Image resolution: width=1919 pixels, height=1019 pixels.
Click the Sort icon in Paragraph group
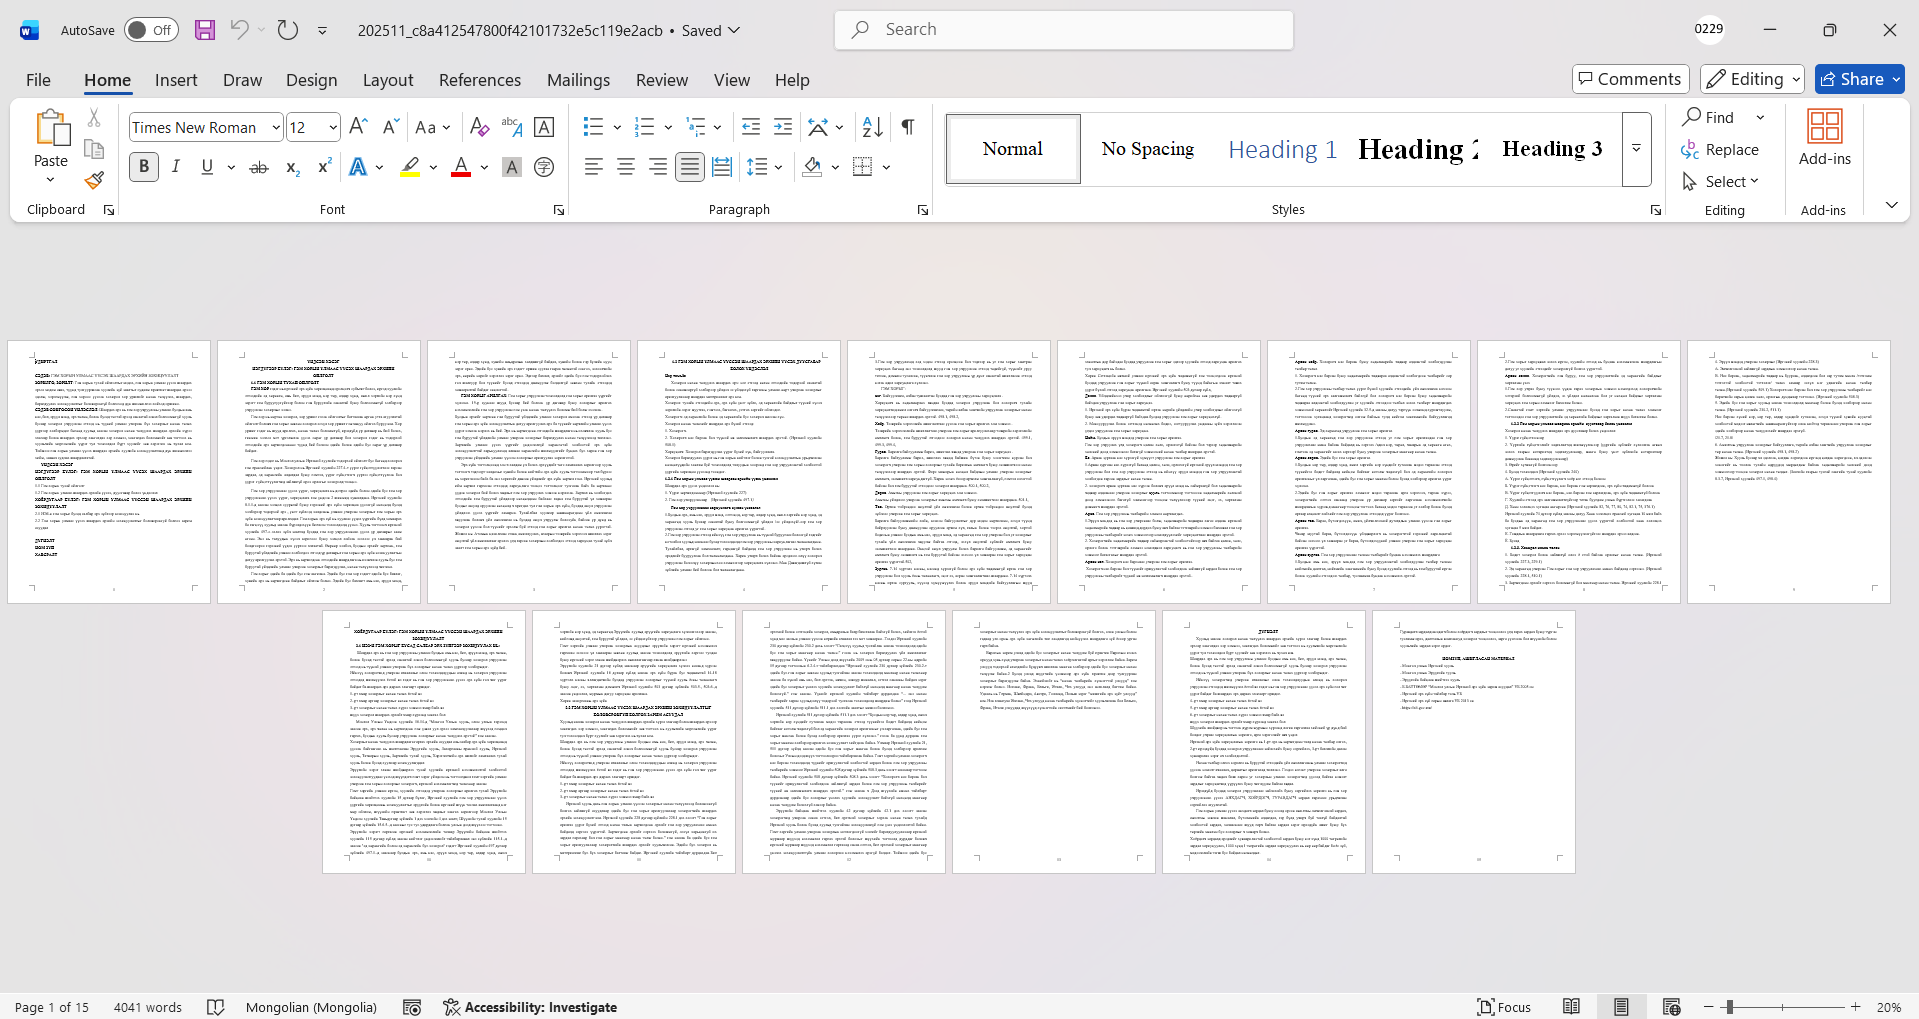872,127
